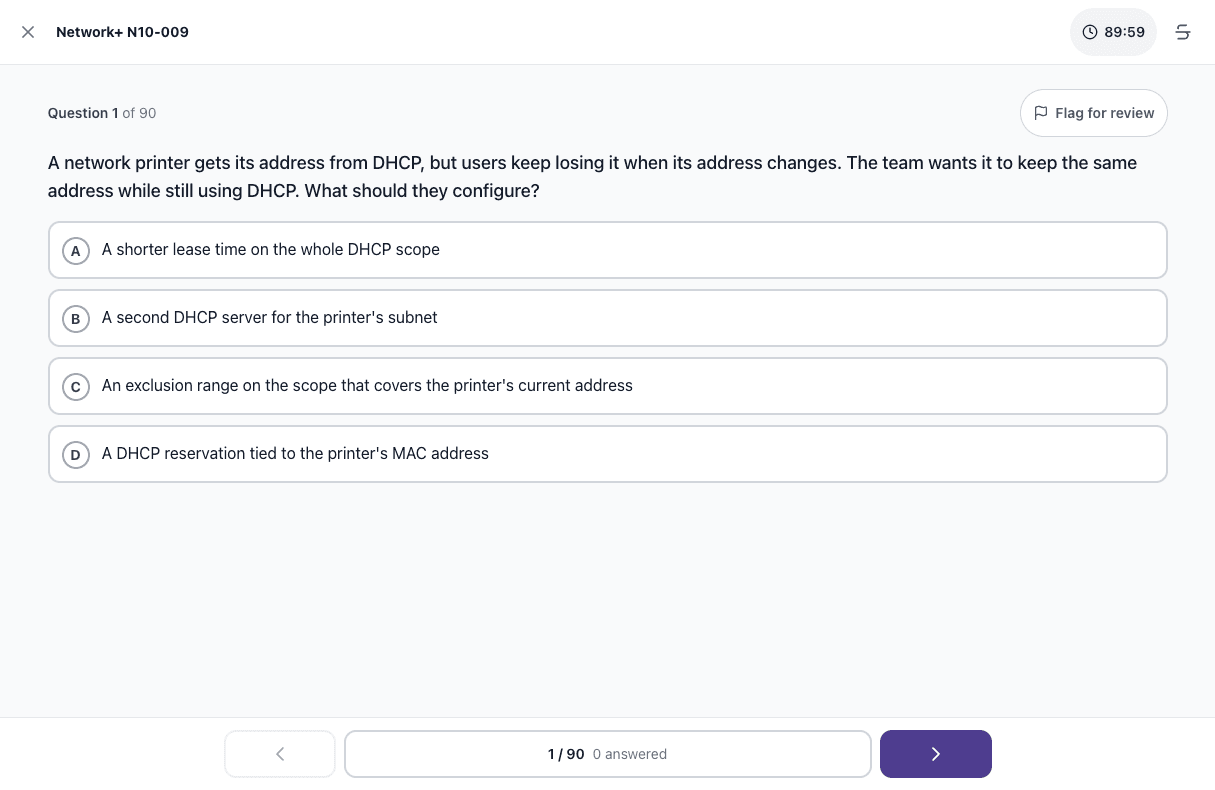Screen dimensions: 1215x790
Task: Click the strikethrough answers icon
Action: tap(1183, 32)
